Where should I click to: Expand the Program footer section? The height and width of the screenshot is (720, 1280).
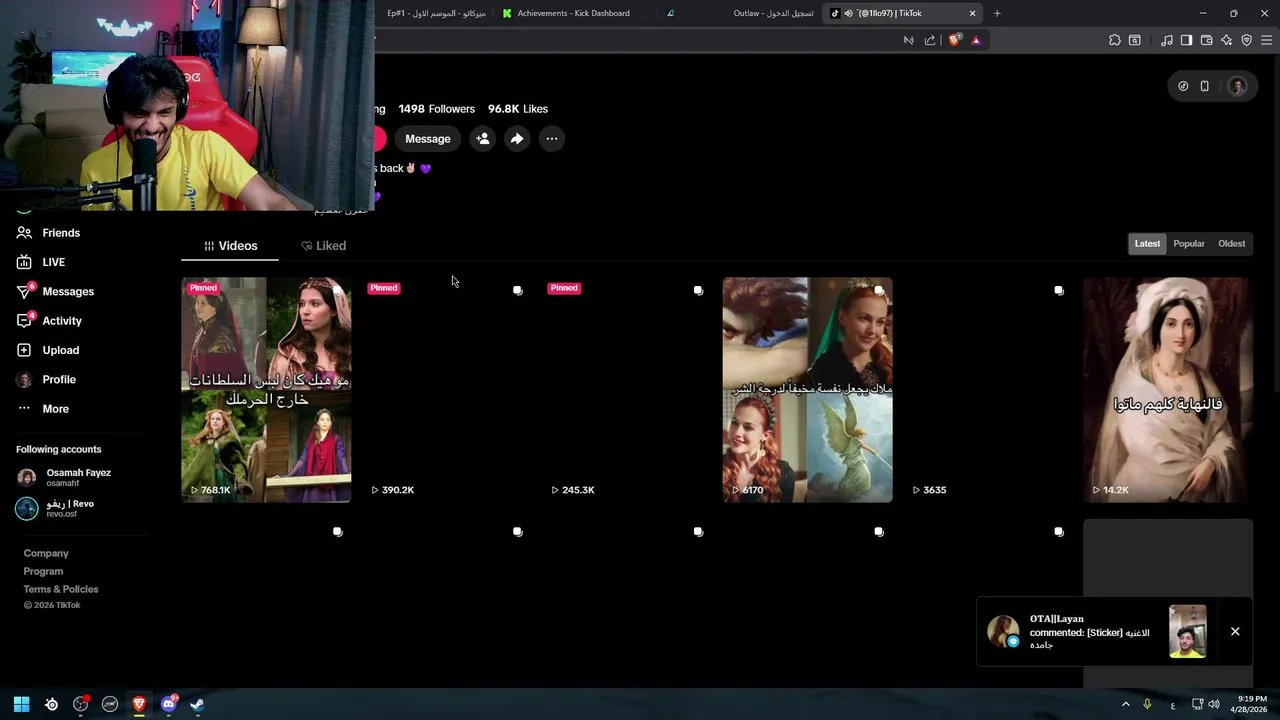(43, 571)
